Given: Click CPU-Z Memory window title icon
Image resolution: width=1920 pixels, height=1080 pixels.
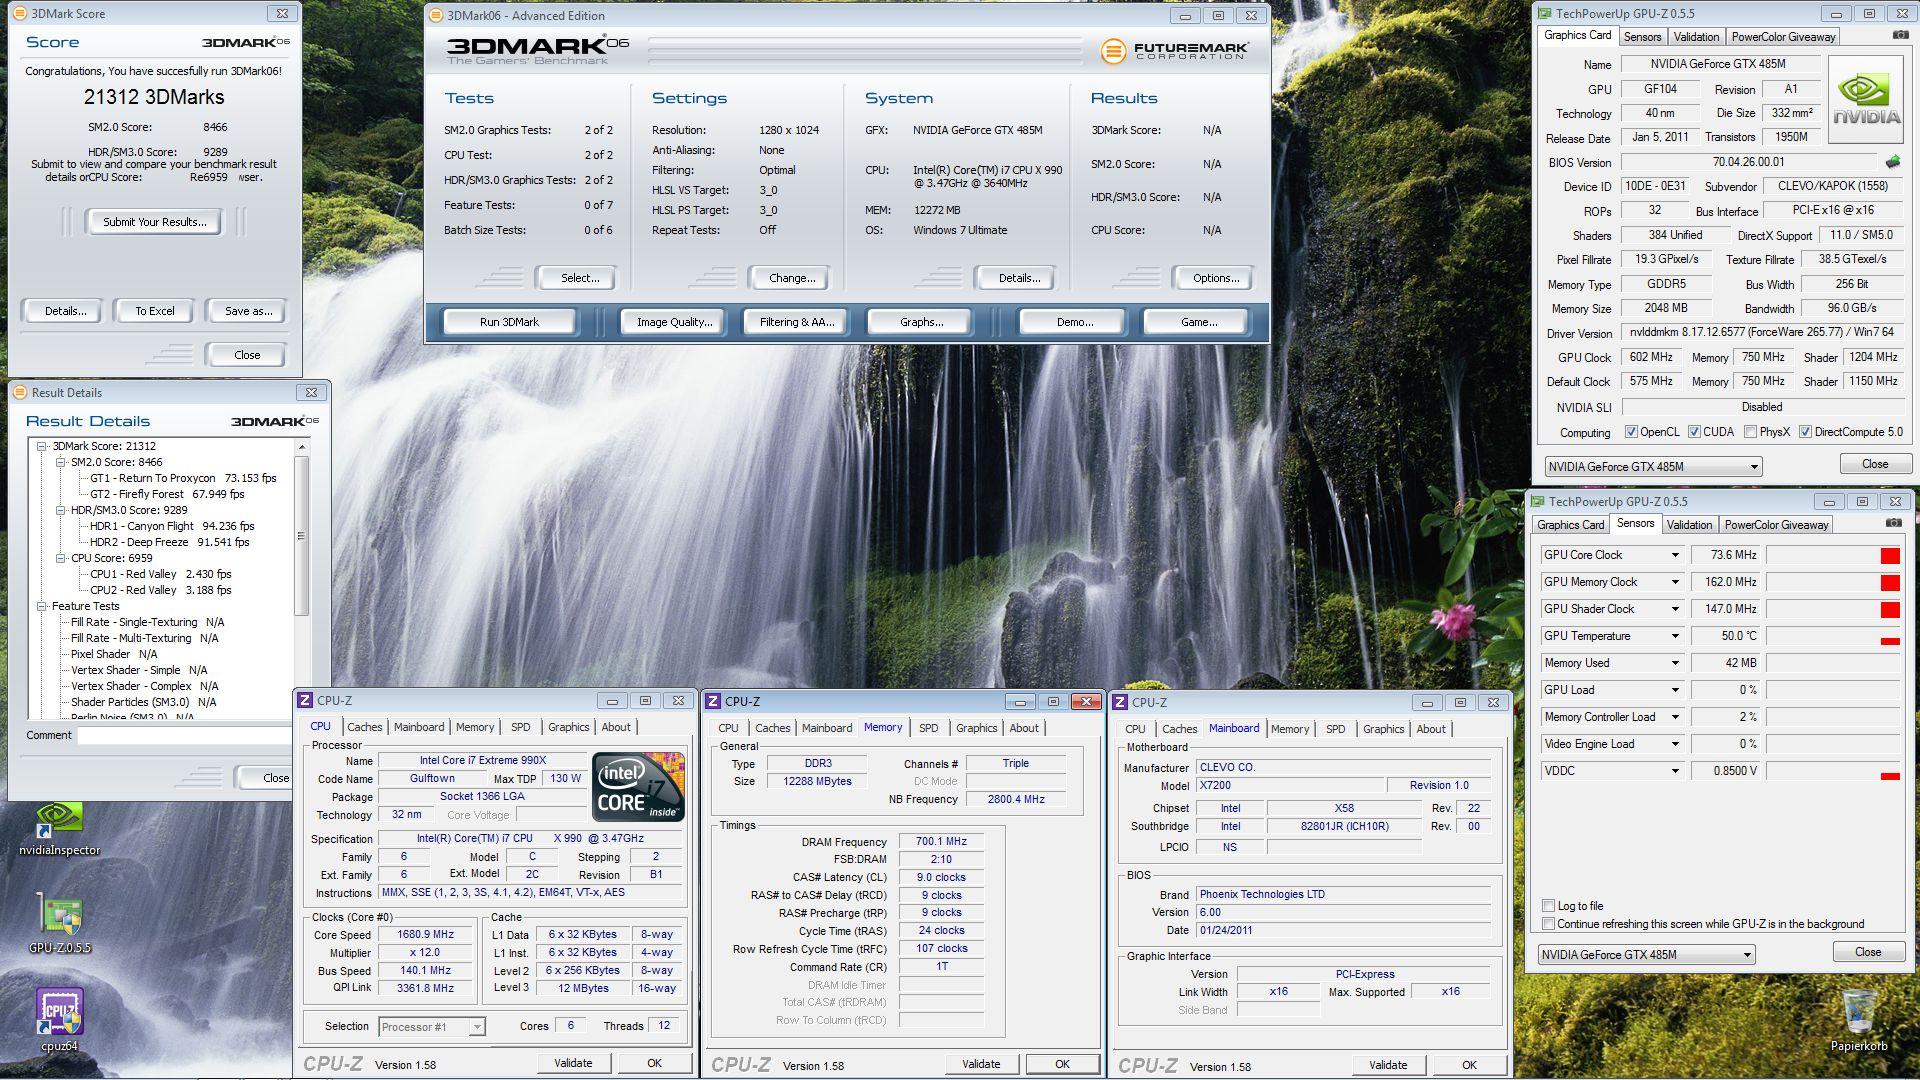Looking at the screenshot, I should 713,702.
